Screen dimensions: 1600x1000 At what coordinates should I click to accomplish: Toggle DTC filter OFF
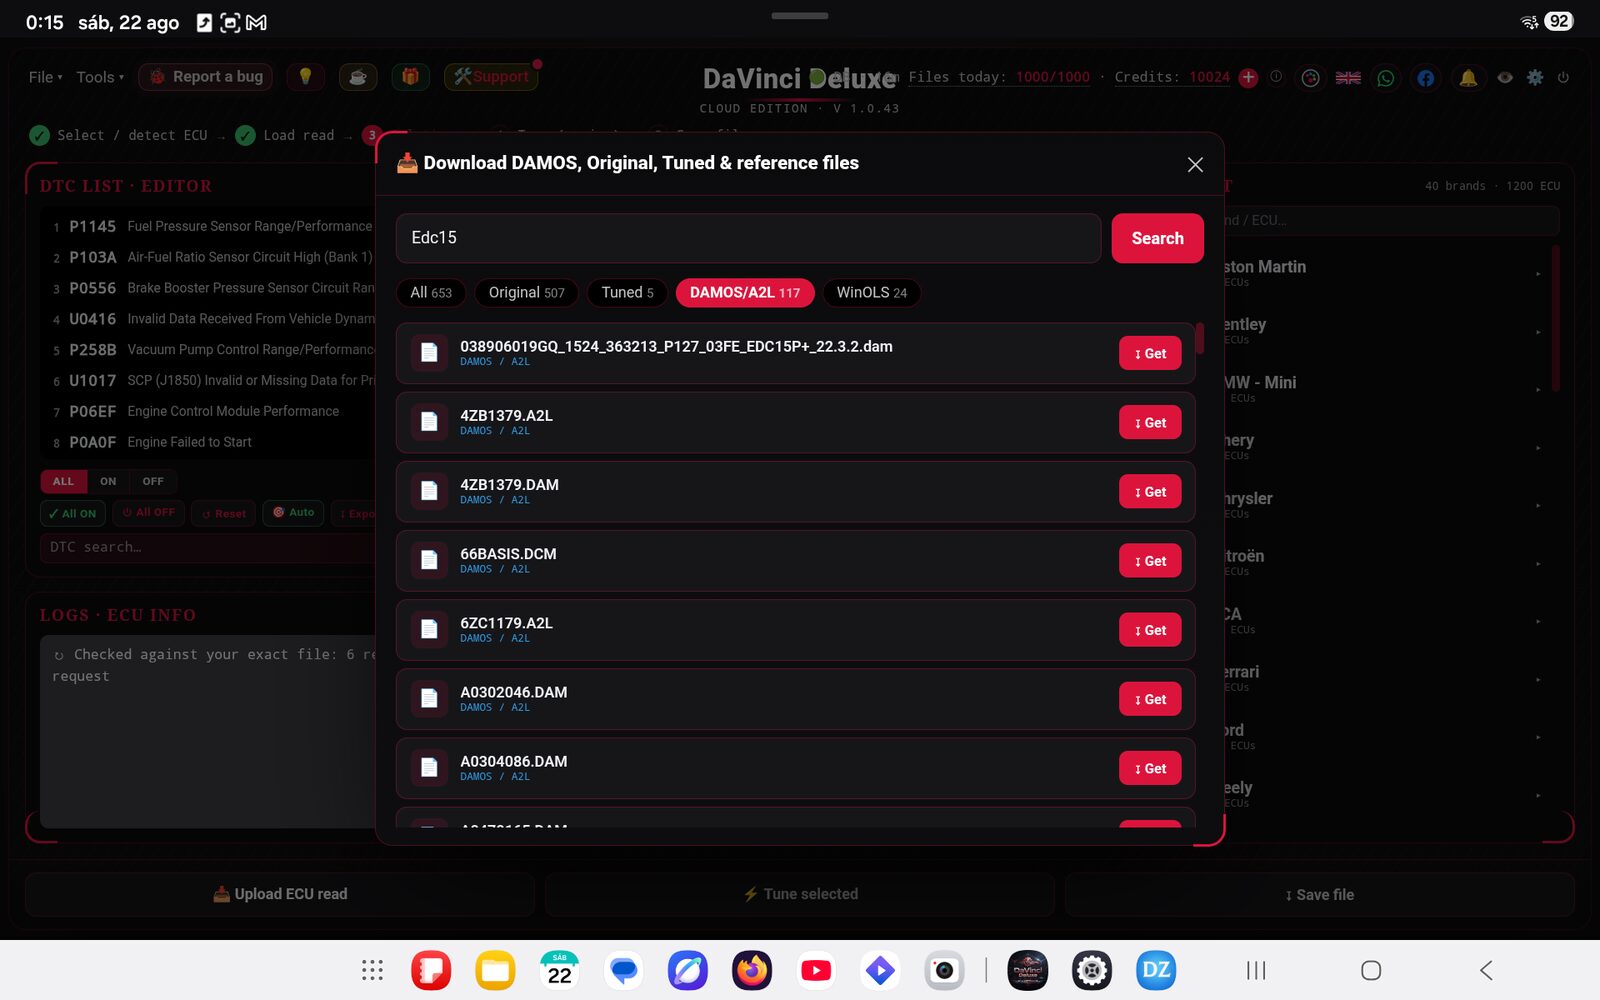pyautogui.click(x=153, y=481)
